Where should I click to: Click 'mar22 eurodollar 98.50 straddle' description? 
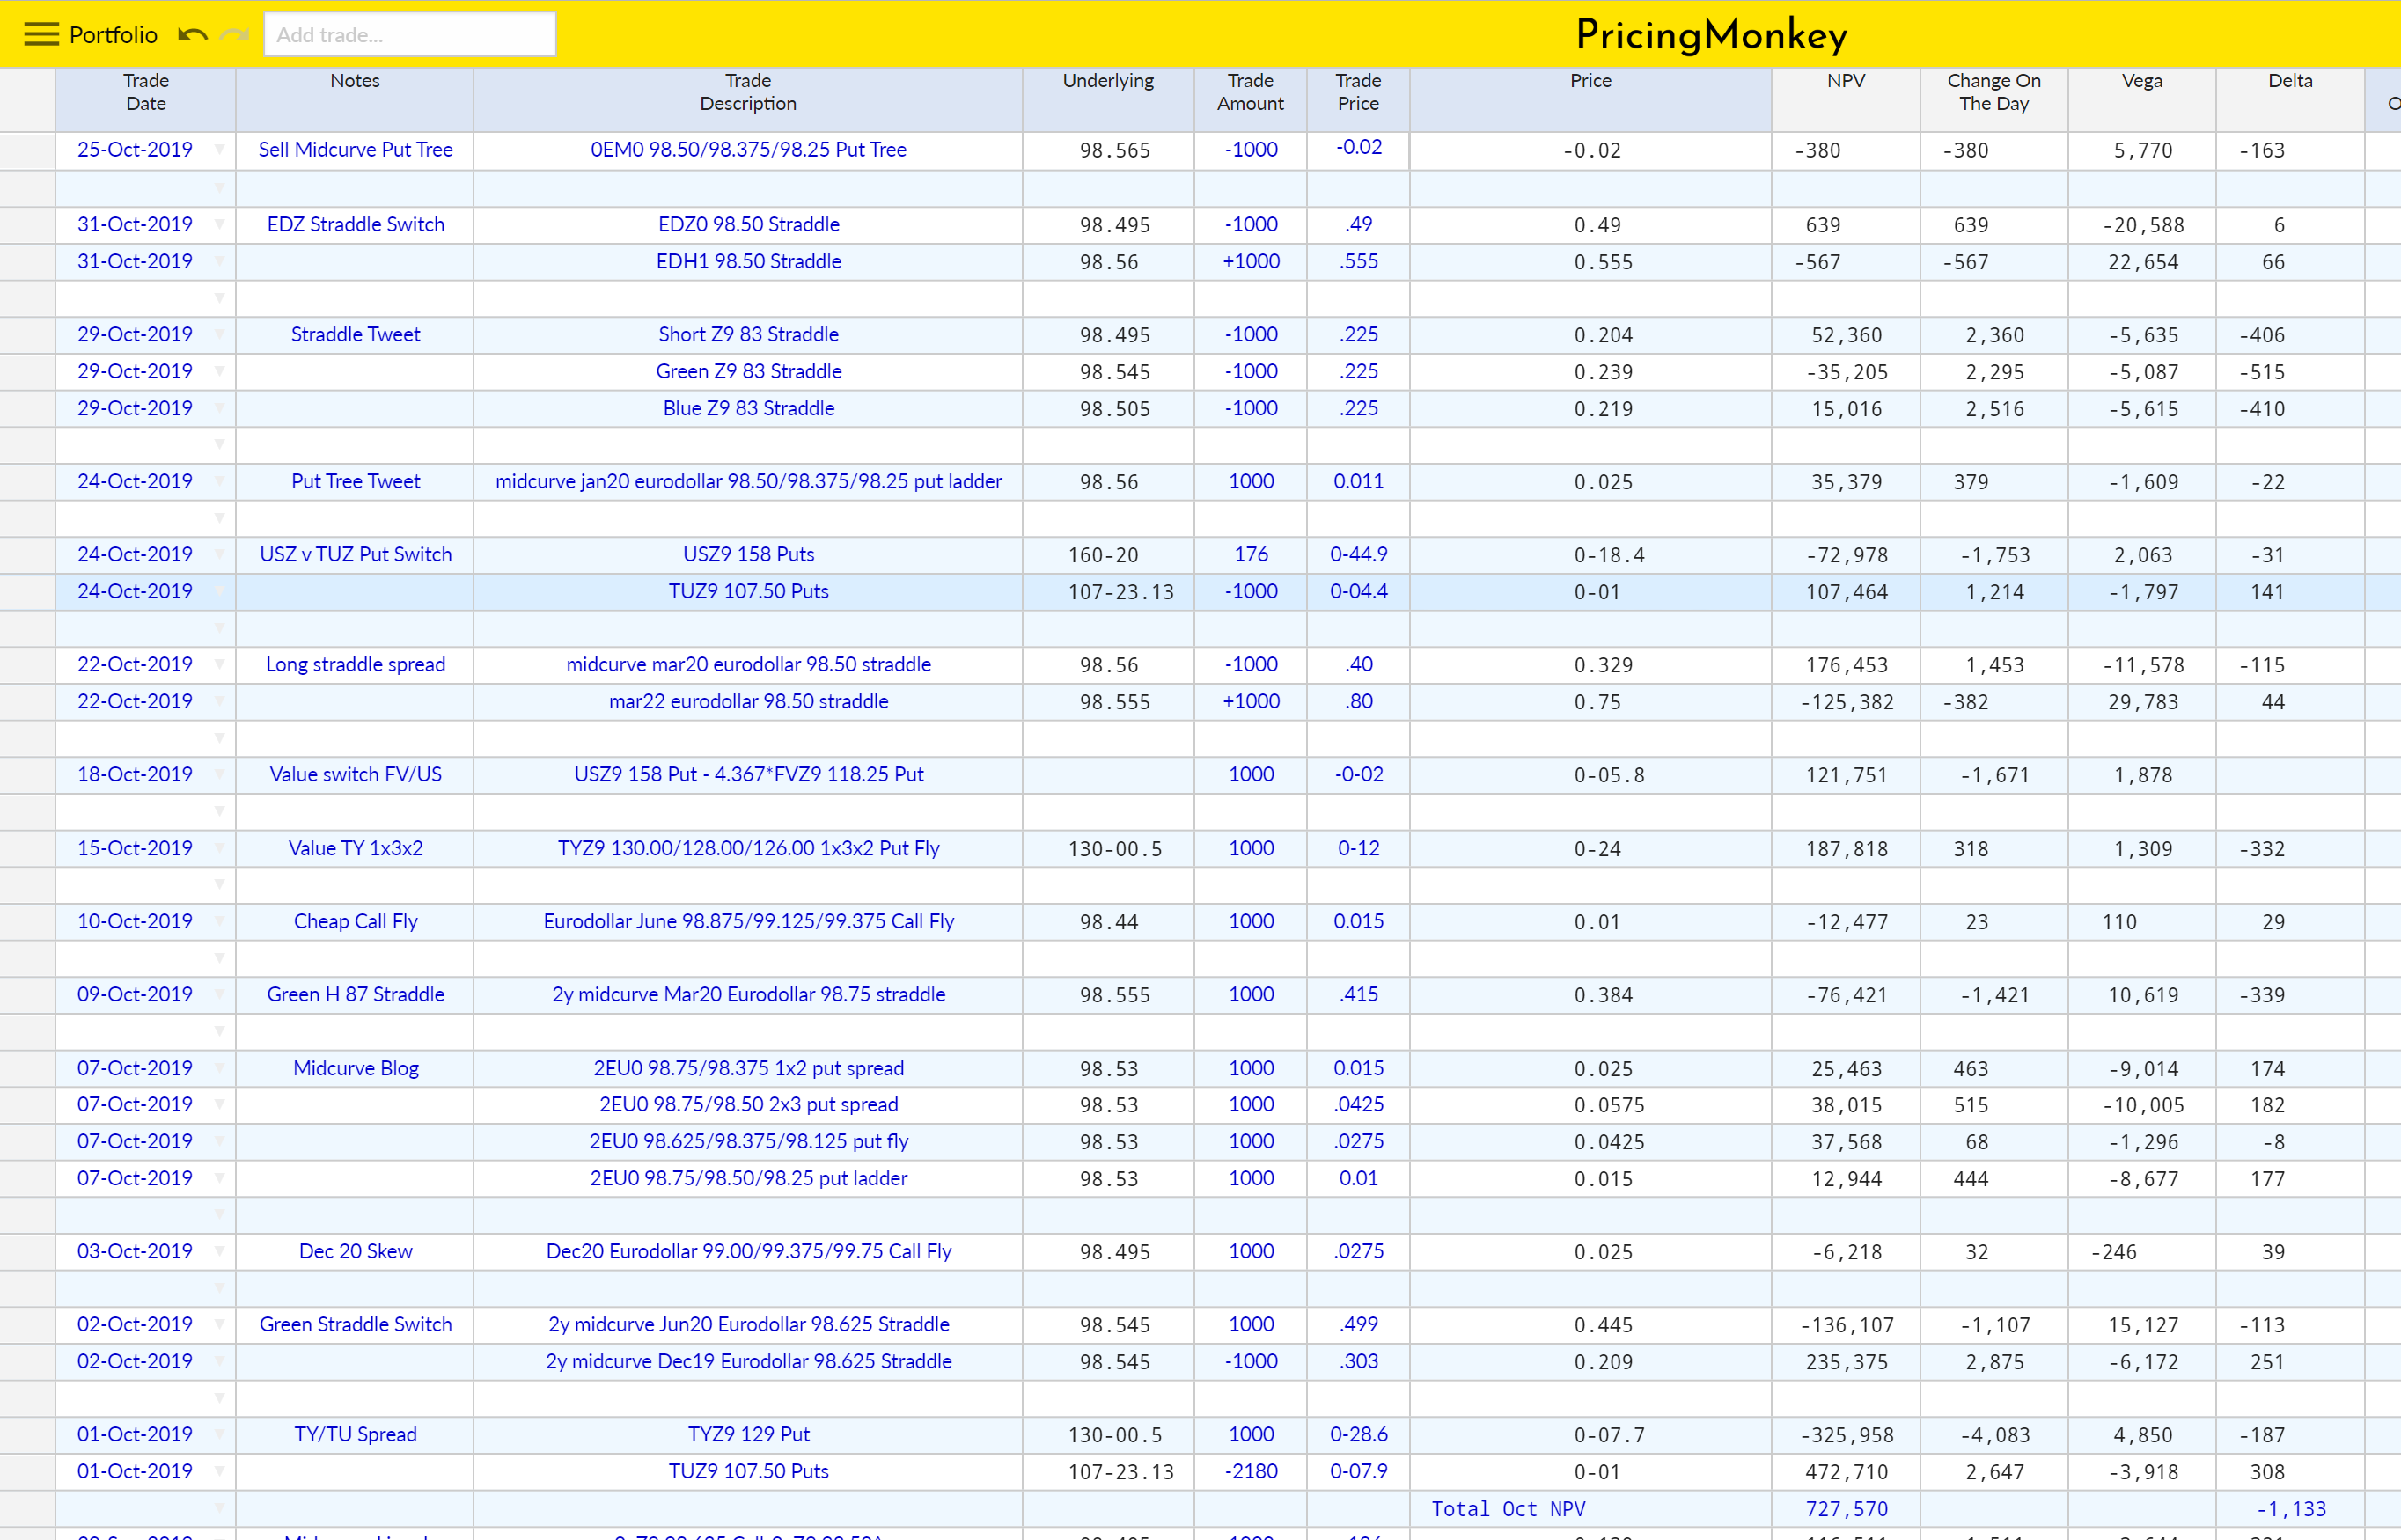pos(748,702)
